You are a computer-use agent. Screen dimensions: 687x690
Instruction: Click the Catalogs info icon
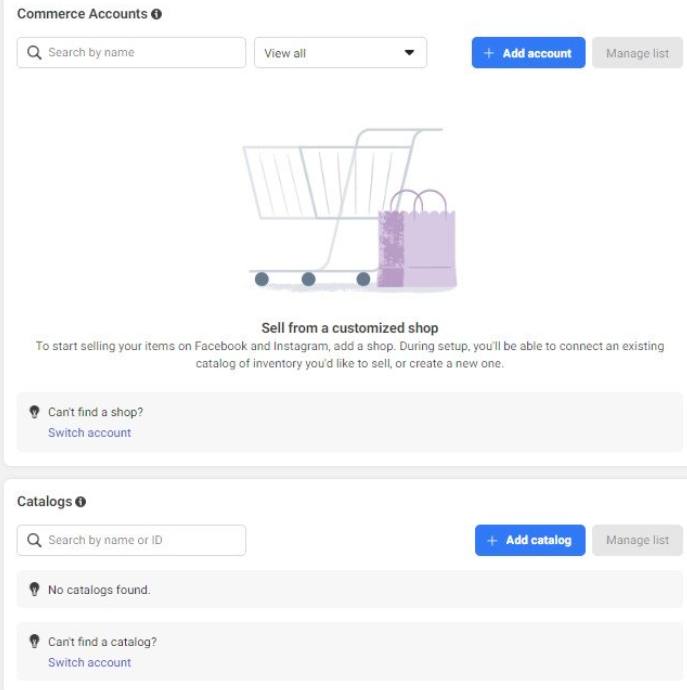[x=81, y=502]
